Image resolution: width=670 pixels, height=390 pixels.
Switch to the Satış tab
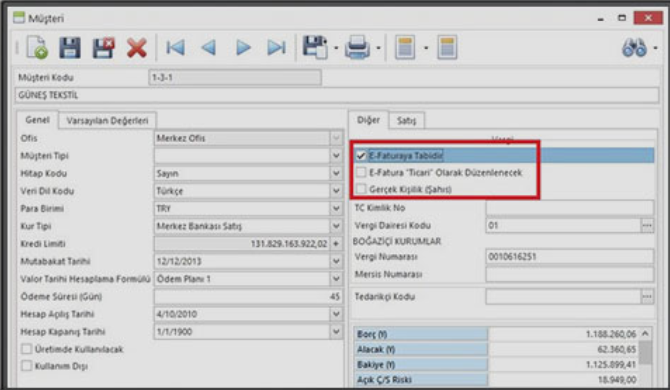[406, 121]
